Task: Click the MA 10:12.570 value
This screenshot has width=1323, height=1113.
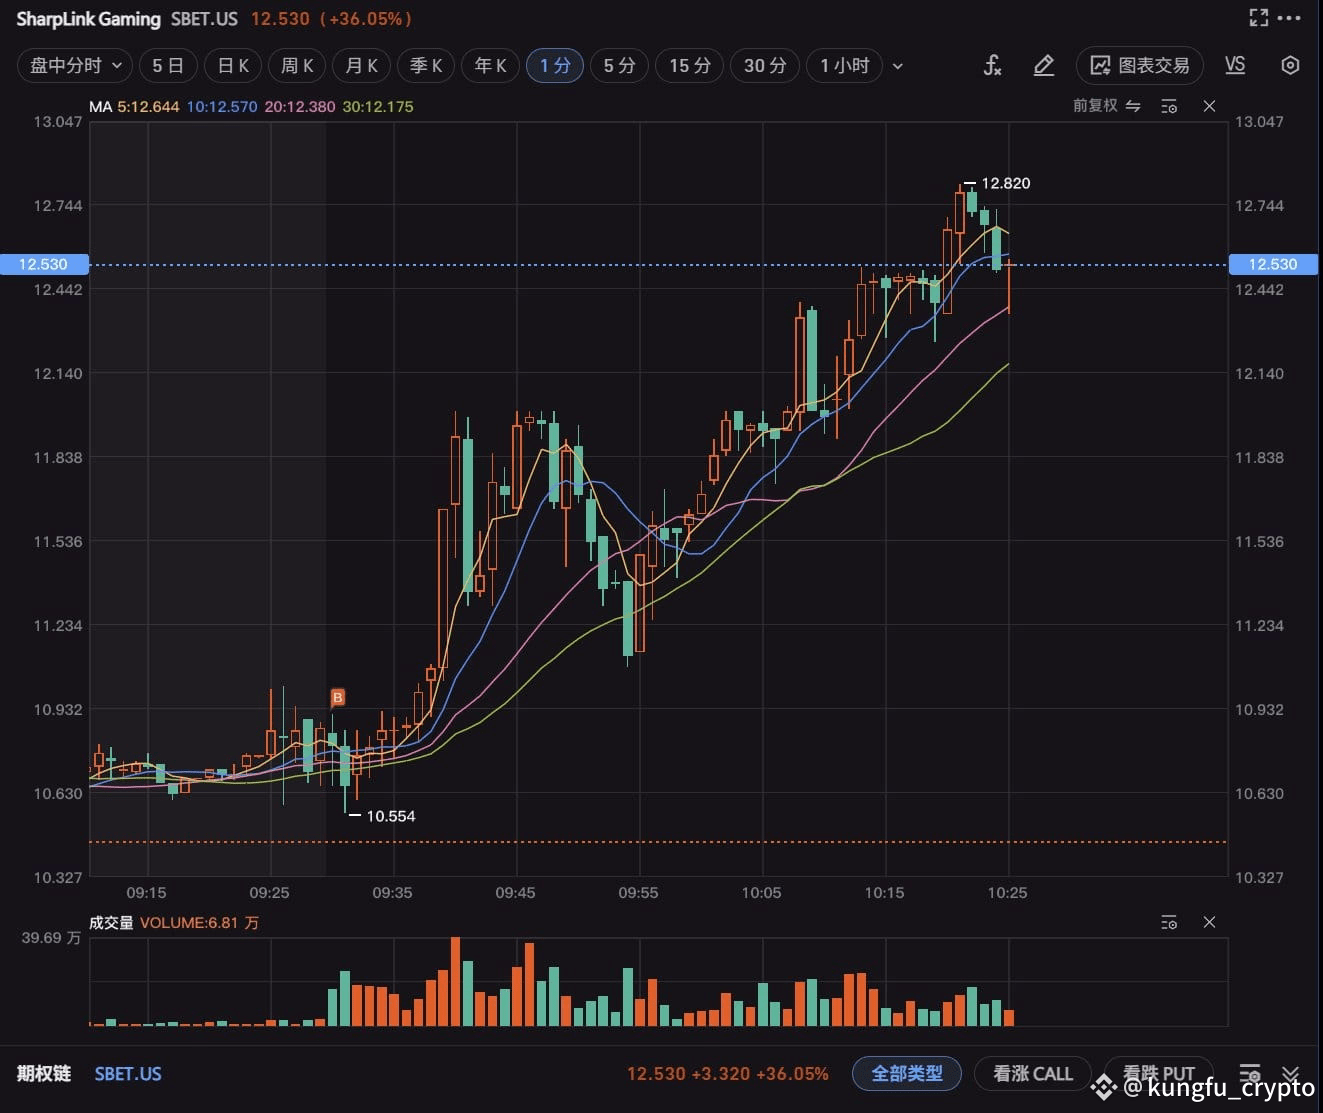Action: pyautogui.click(x=221, y=106)
